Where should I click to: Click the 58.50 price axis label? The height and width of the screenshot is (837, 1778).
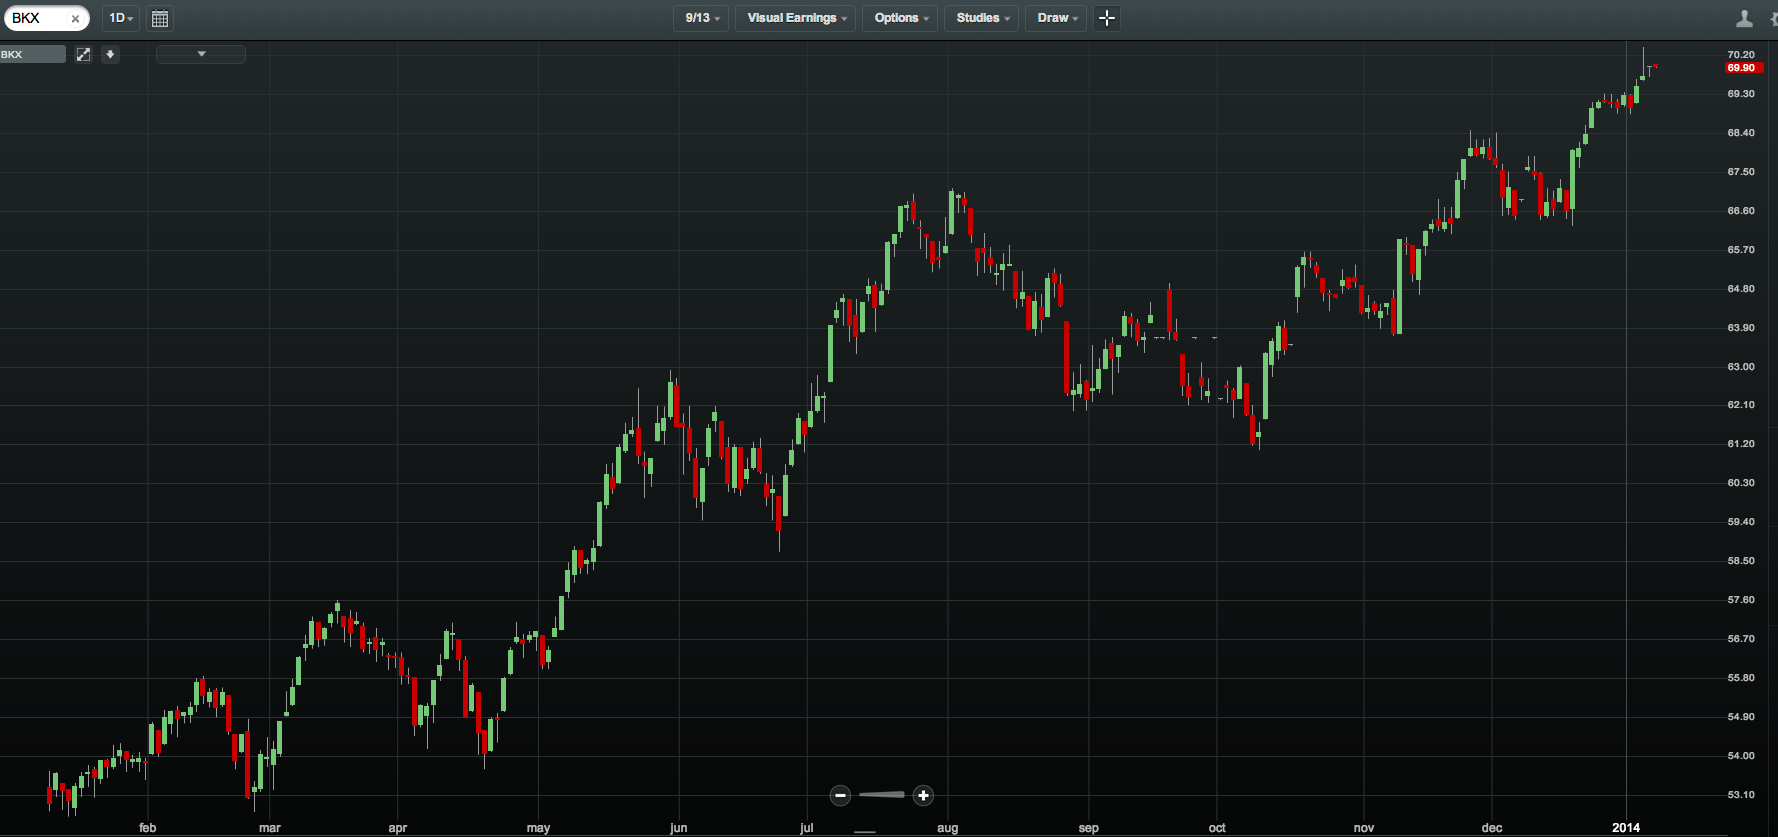(x=1741, y=561)
